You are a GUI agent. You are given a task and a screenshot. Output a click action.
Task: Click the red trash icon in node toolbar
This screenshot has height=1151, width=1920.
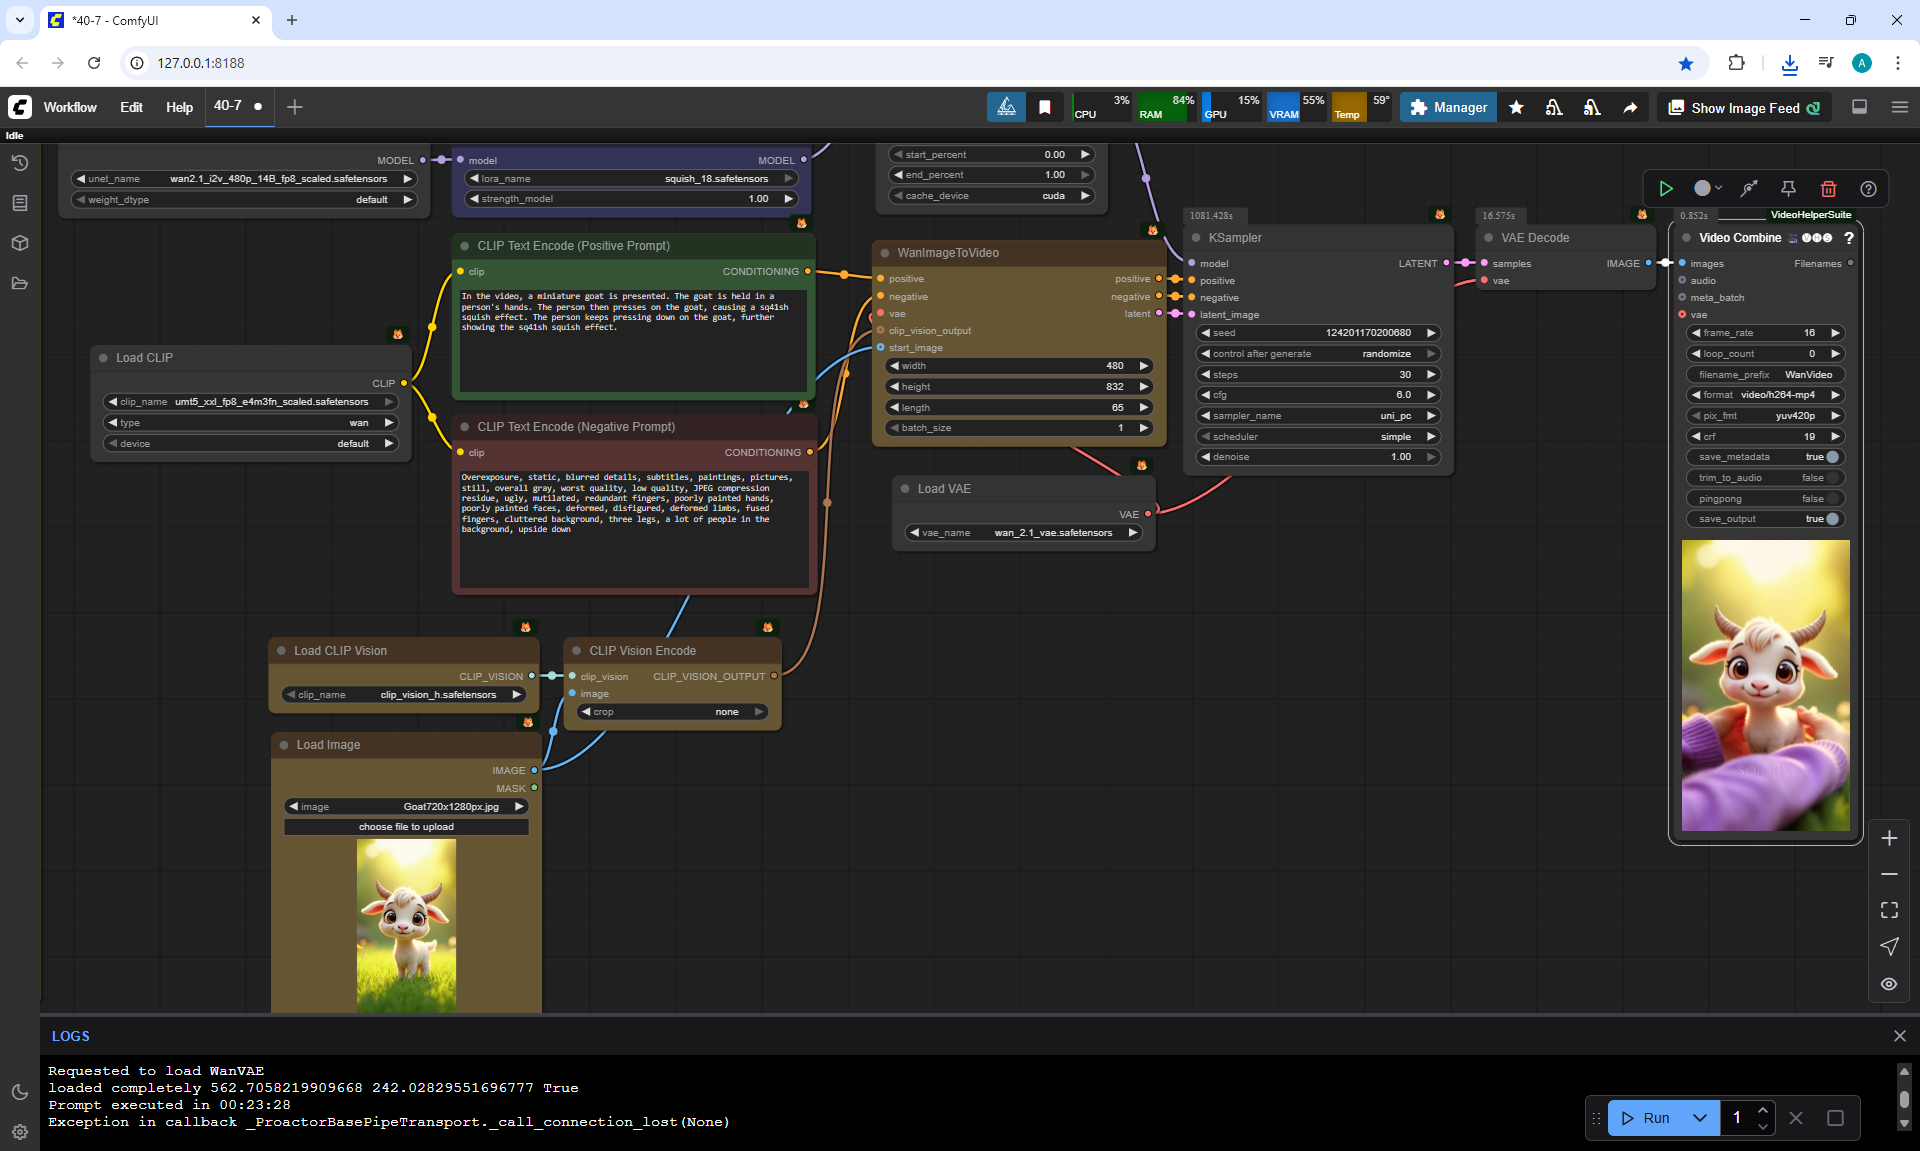[1828, 189]
